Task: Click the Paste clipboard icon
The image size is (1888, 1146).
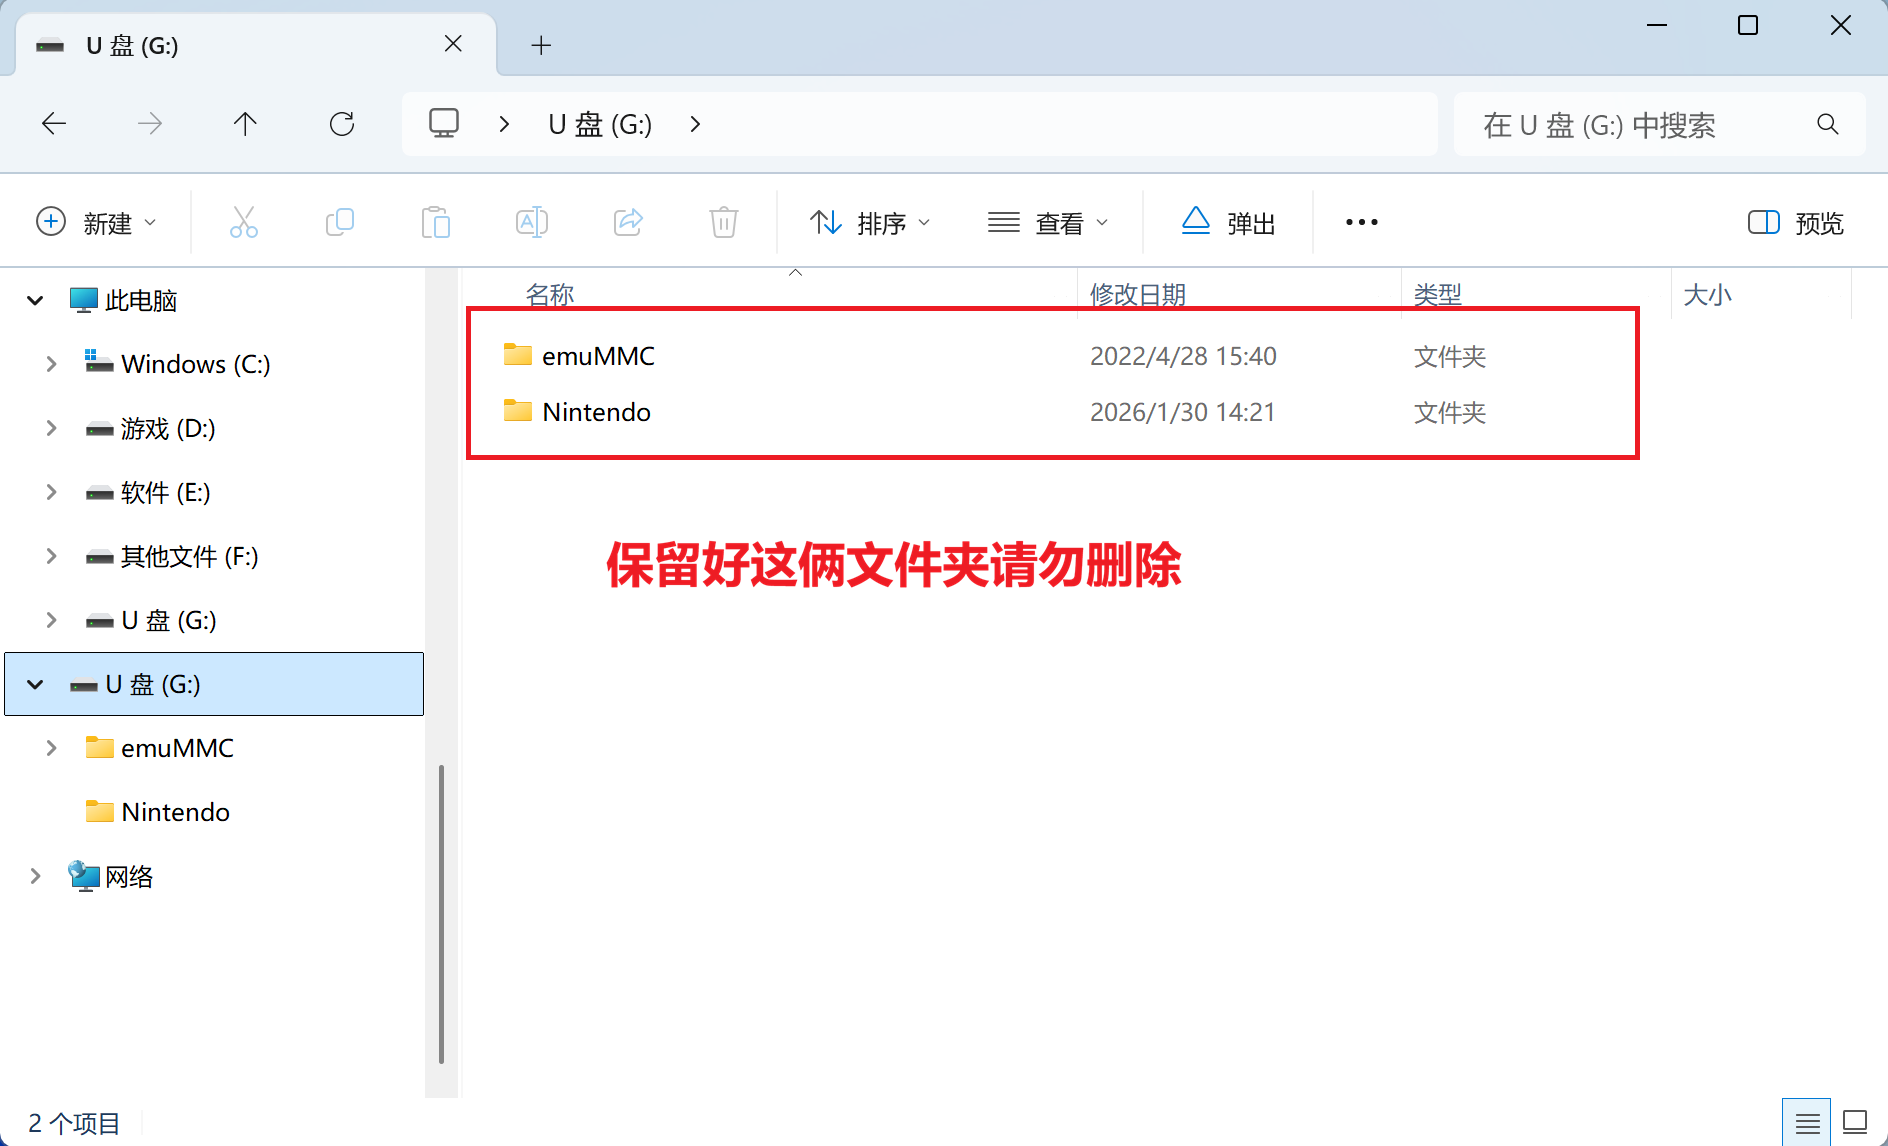Action: coord(435,222)
